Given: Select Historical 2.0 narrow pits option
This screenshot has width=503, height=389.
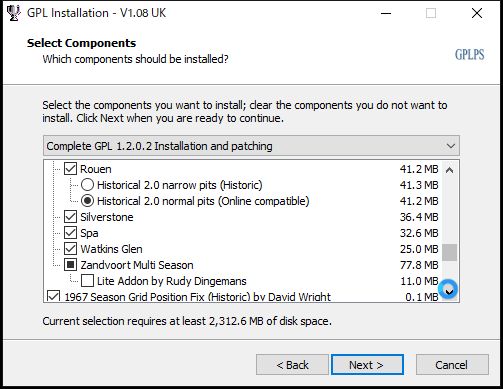Looking at the screenshot, I should point(87,185).
